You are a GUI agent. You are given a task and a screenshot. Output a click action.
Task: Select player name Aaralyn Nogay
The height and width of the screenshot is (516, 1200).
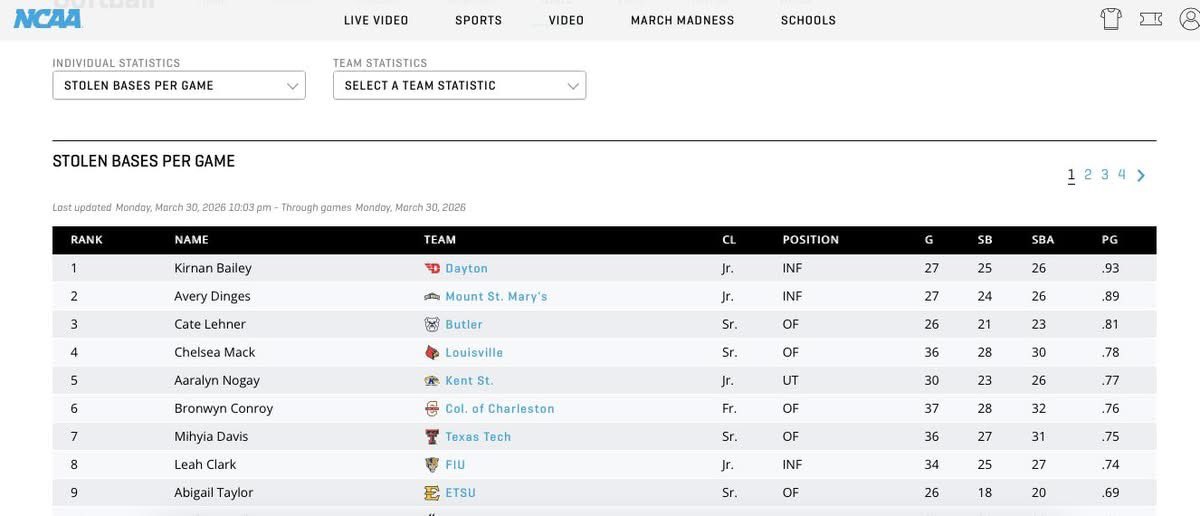217,380
